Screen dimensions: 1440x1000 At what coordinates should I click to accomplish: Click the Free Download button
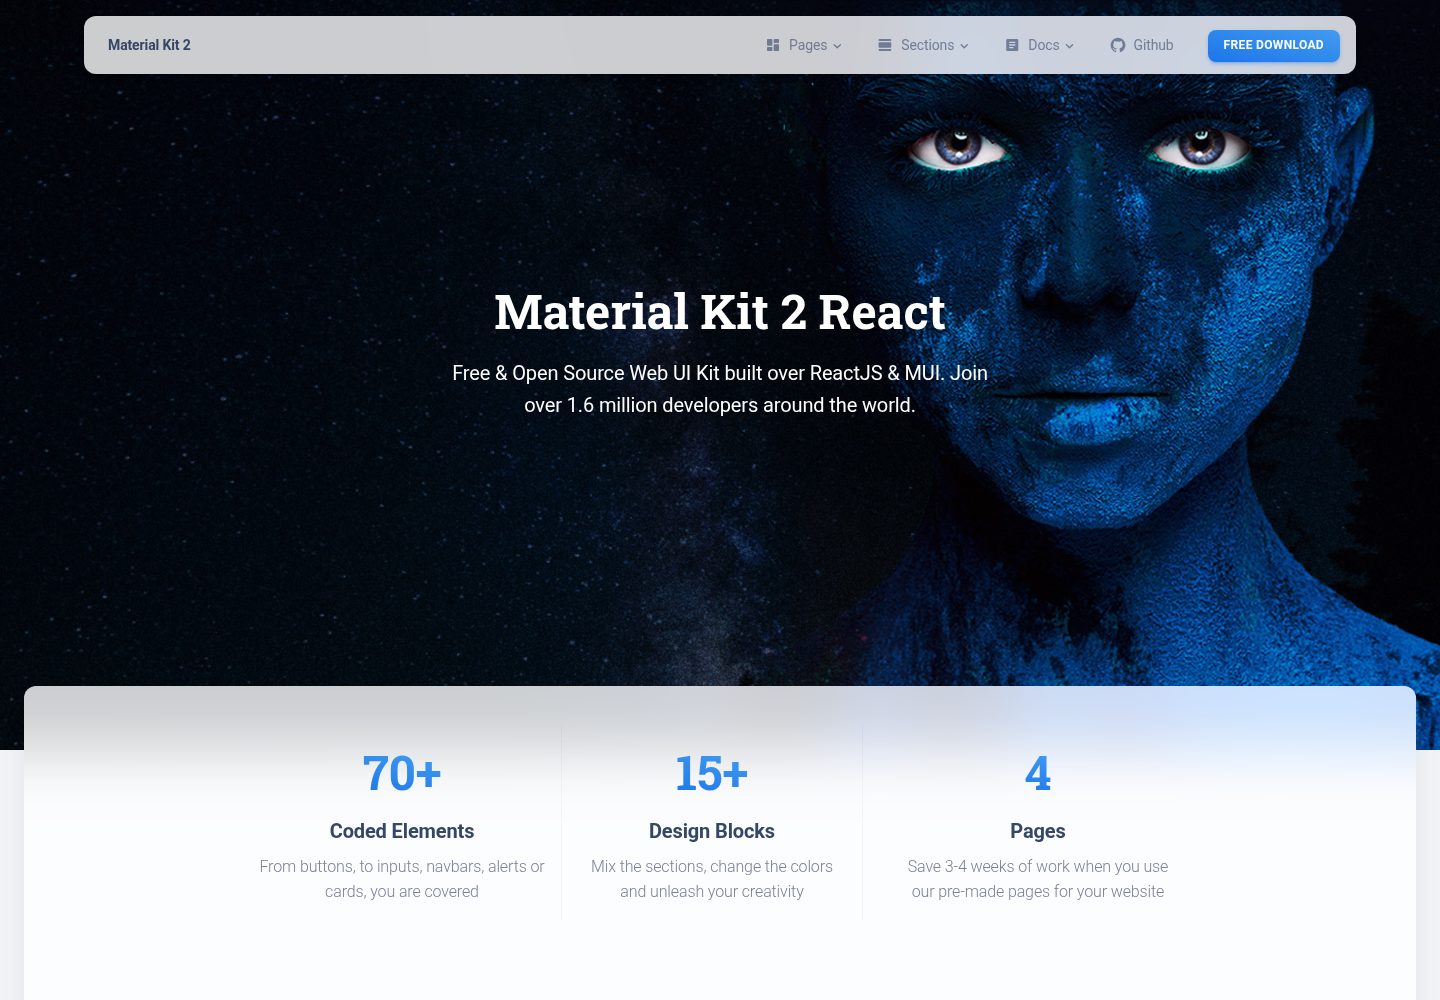coord(1274,45)
